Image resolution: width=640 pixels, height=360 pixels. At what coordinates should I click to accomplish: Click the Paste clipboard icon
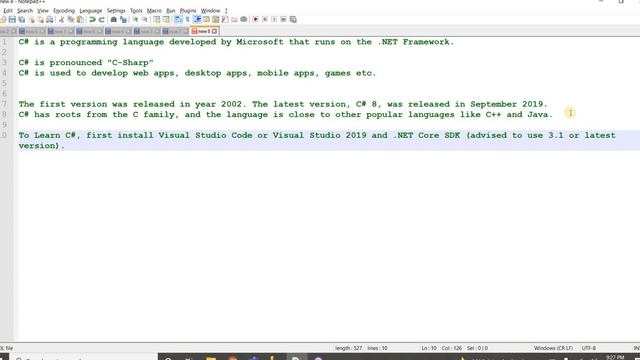(x=80, y=20)
